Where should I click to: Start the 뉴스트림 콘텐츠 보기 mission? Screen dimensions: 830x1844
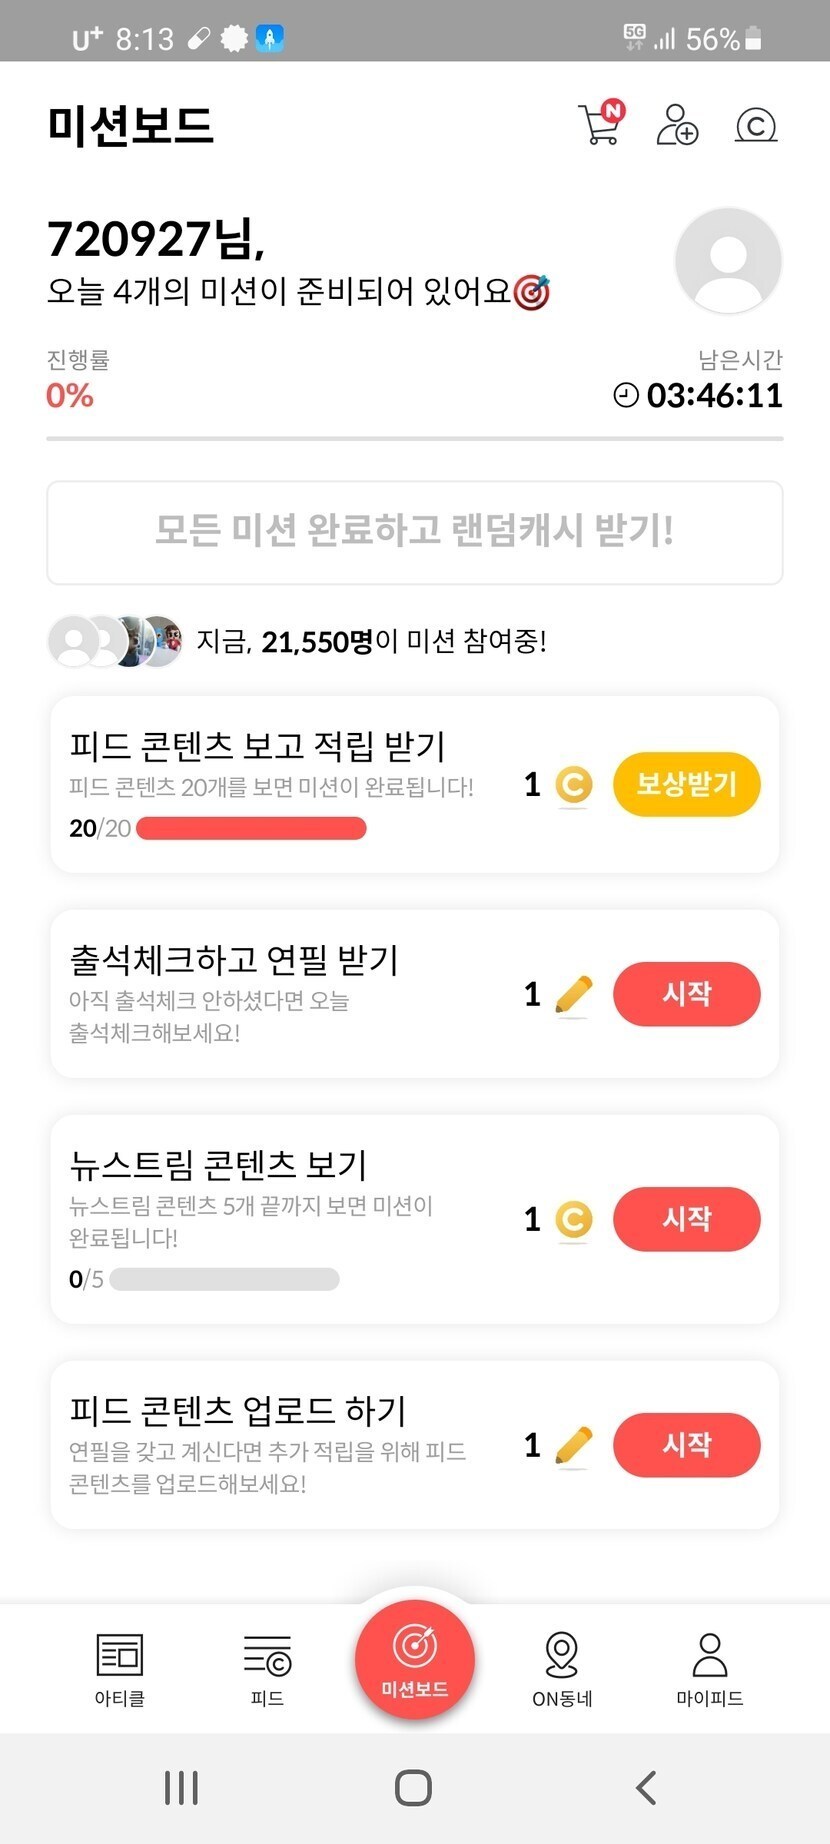click(x=686, y=1219)
